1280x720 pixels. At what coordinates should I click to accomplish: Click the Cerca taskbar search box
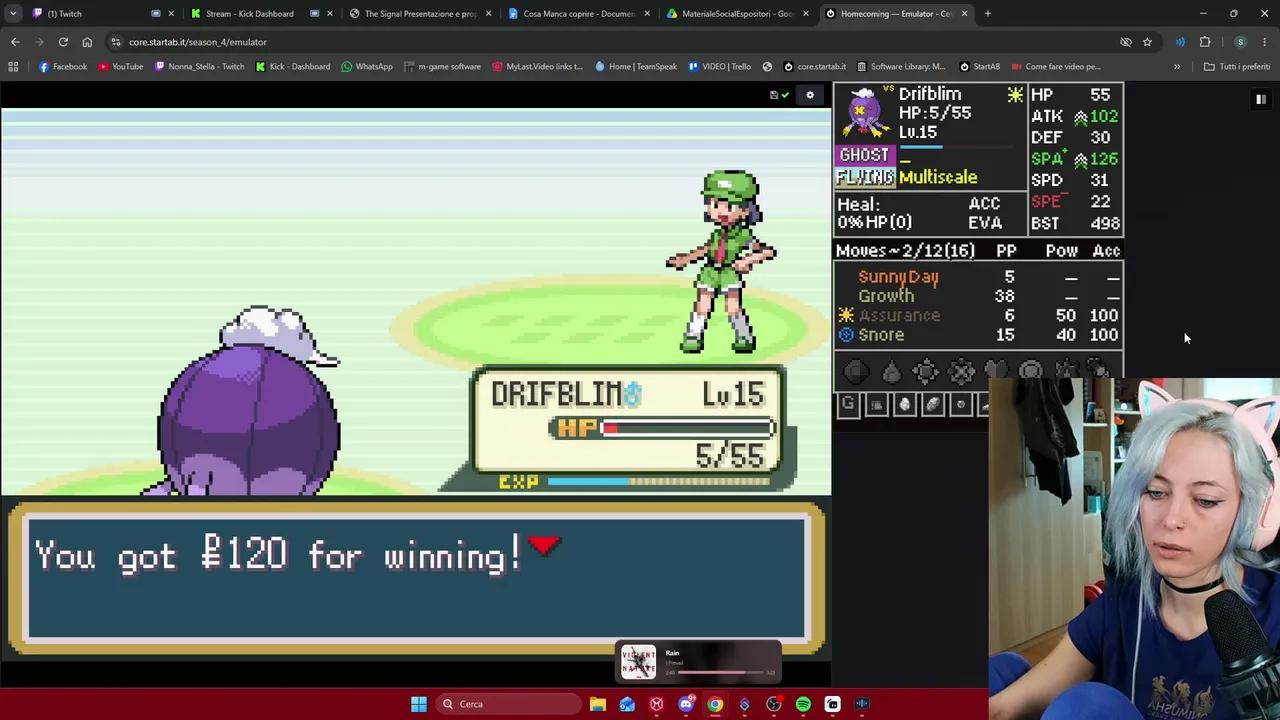click(508, 704)
